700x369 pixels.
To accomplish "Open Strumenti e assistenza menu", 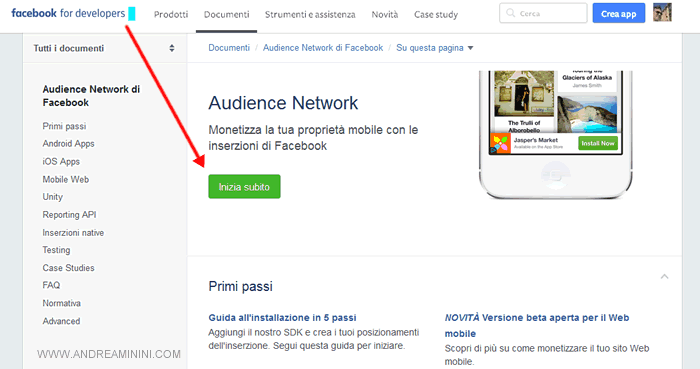I will tap(310, 15).
